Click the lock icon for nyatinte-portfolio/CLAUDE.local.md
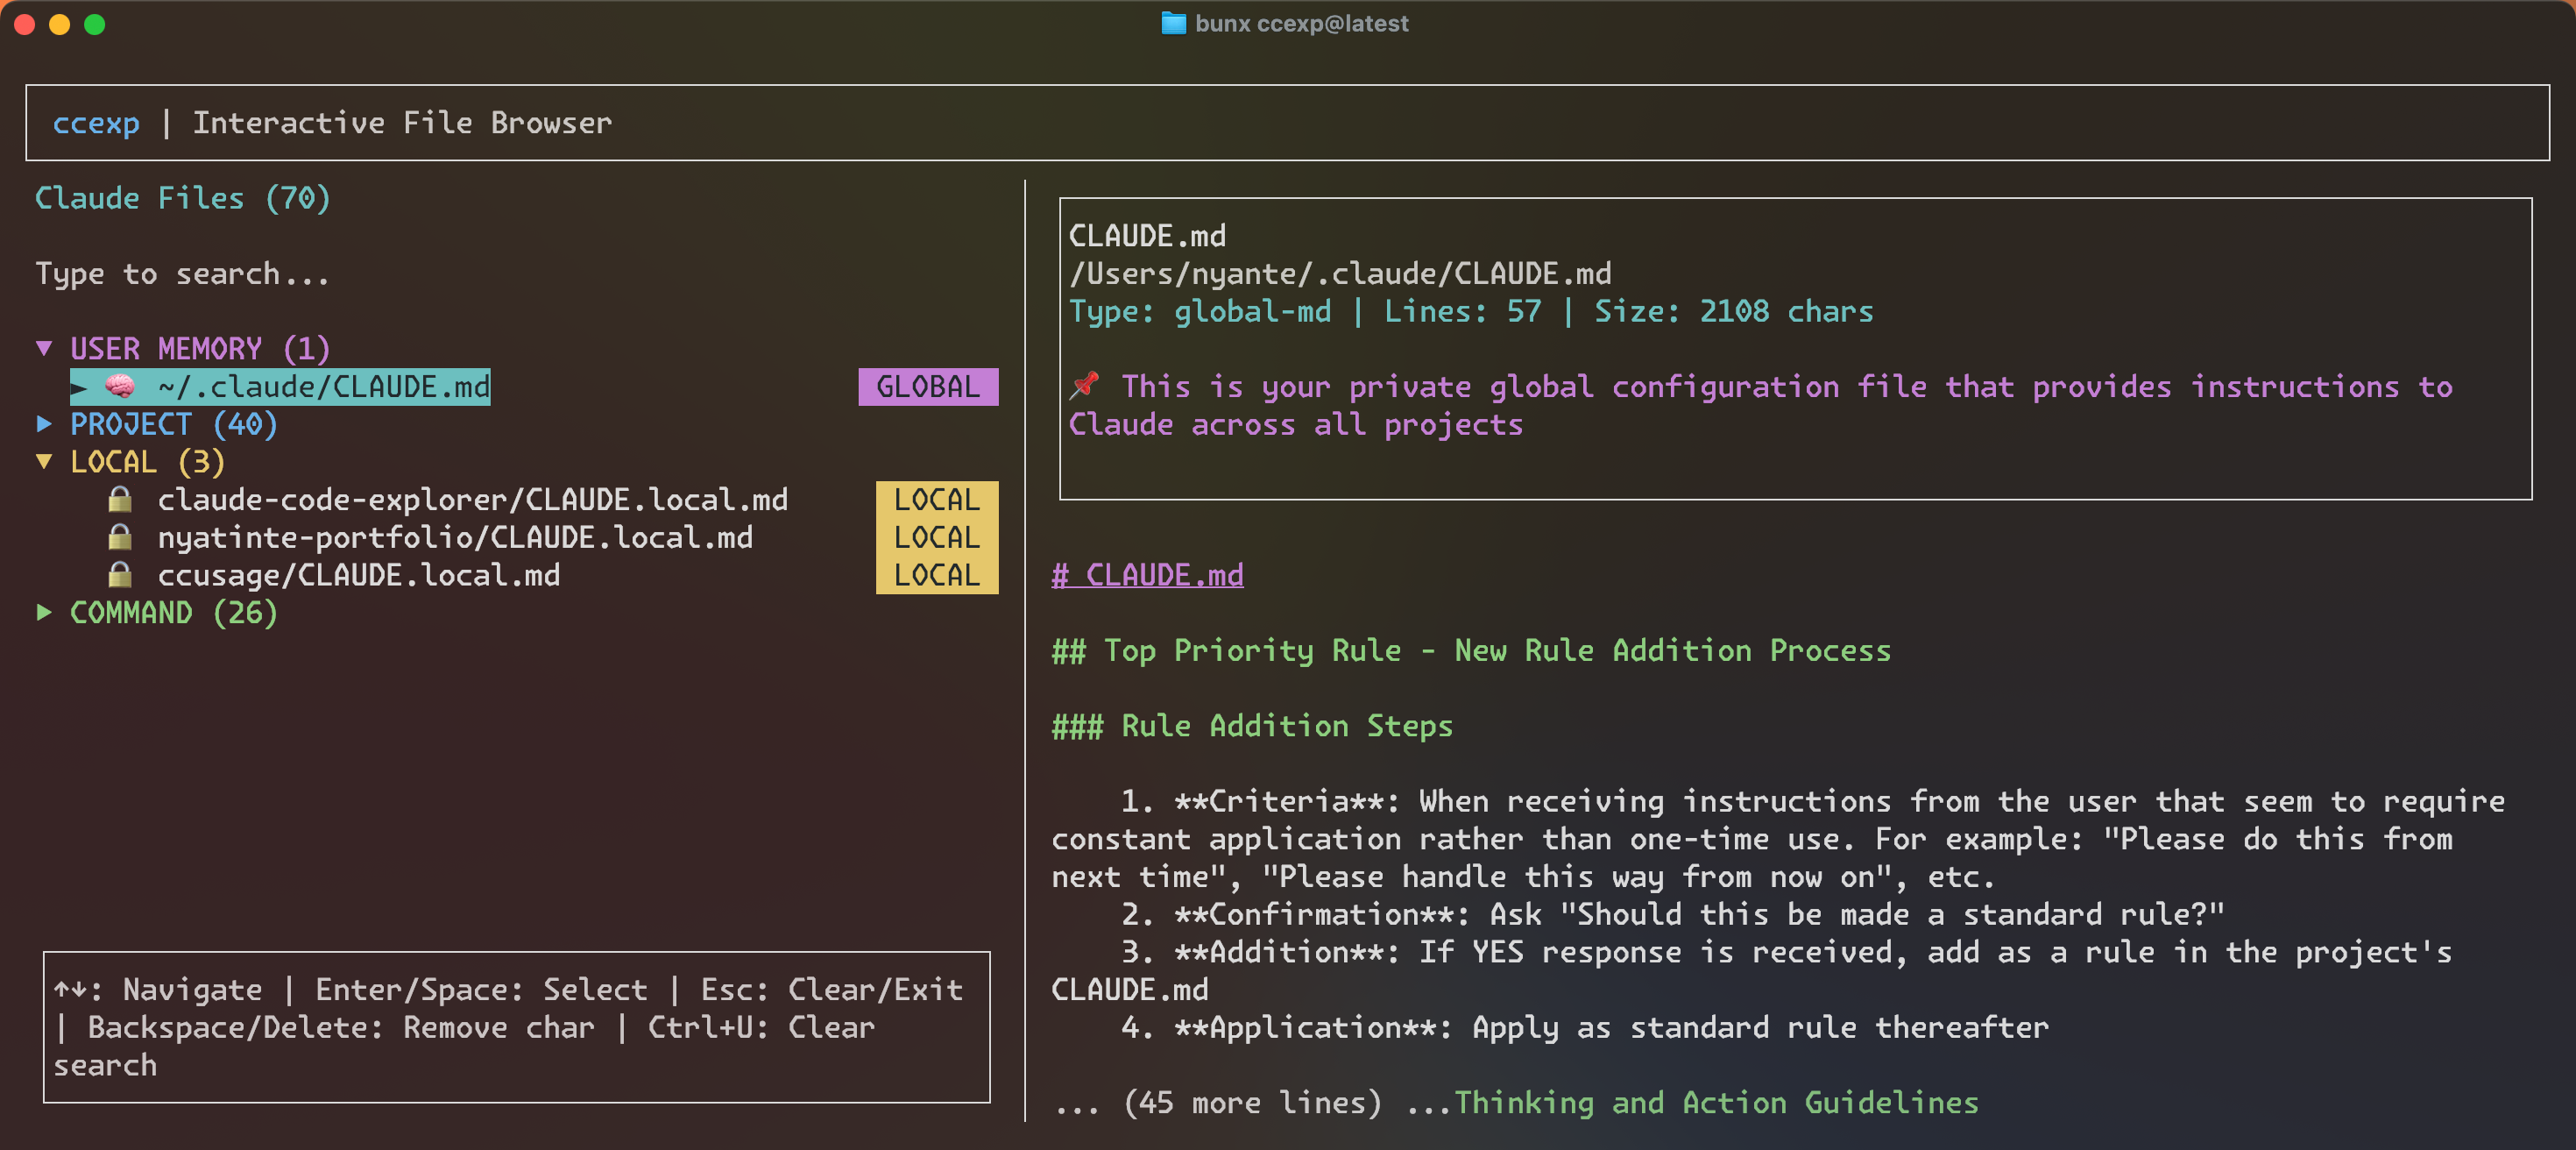The height and width of the screenshot is (1150, 2576). pos(120,537)
